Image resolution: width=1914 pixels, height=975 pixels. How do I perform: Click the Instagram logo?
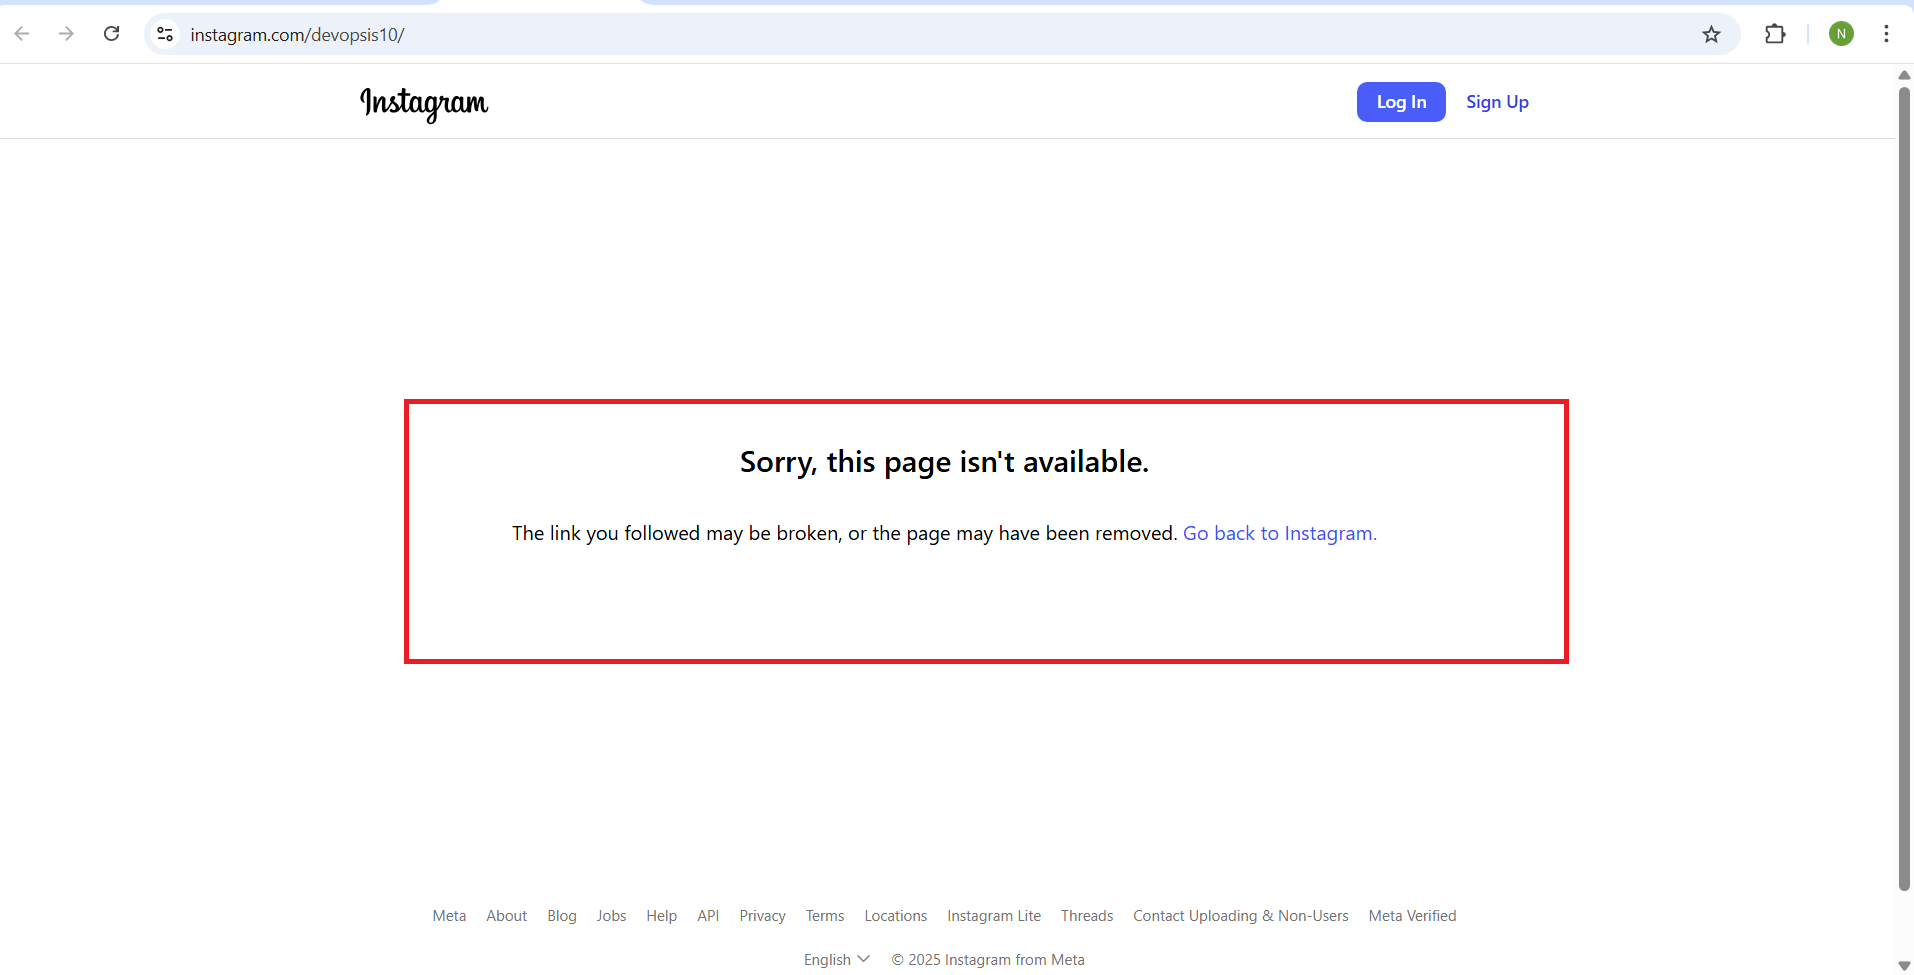coord(424,103)
